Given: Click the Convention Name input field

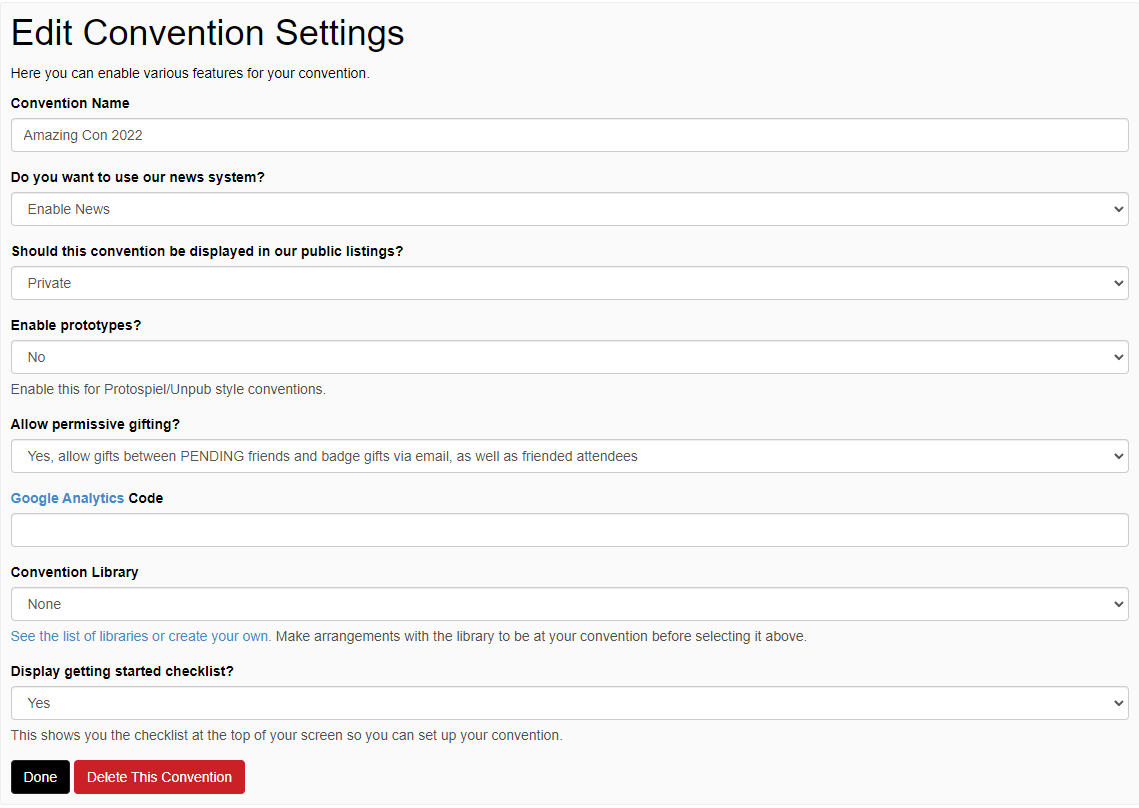Looking at the screenshot, I should (570, 135).
